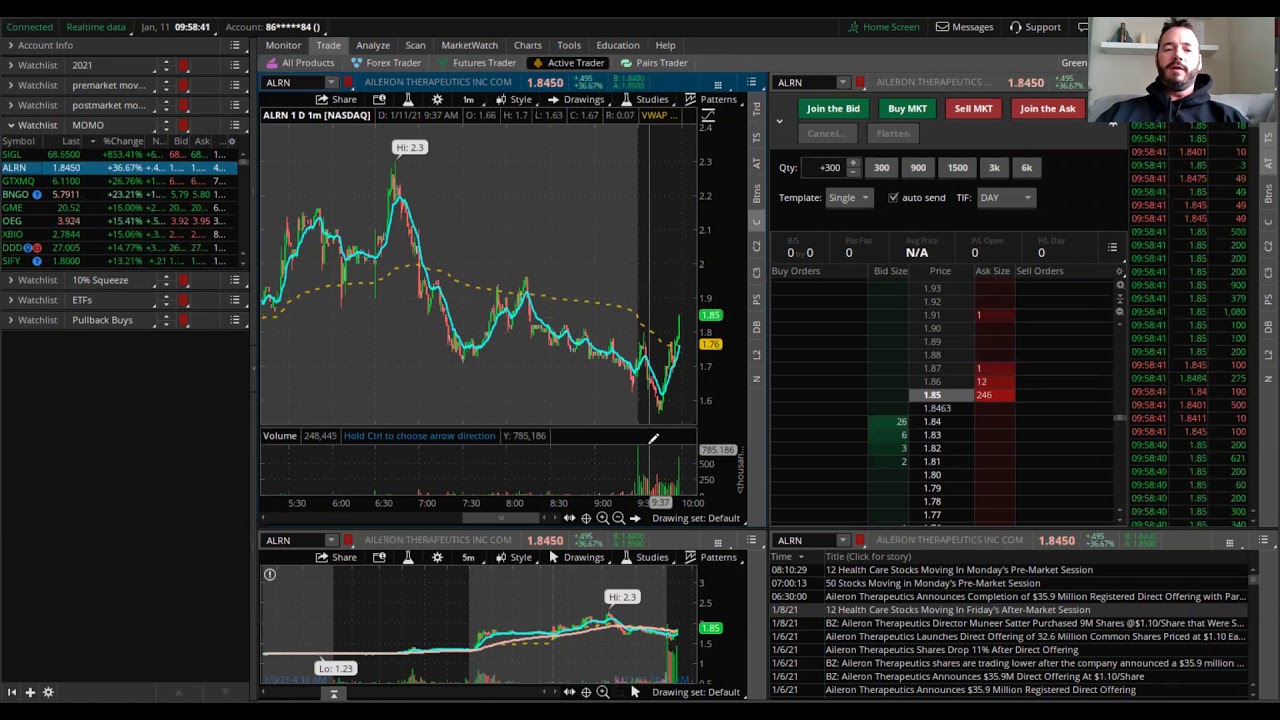Click the alert exclamation icon on lower chart

(269, 574)
